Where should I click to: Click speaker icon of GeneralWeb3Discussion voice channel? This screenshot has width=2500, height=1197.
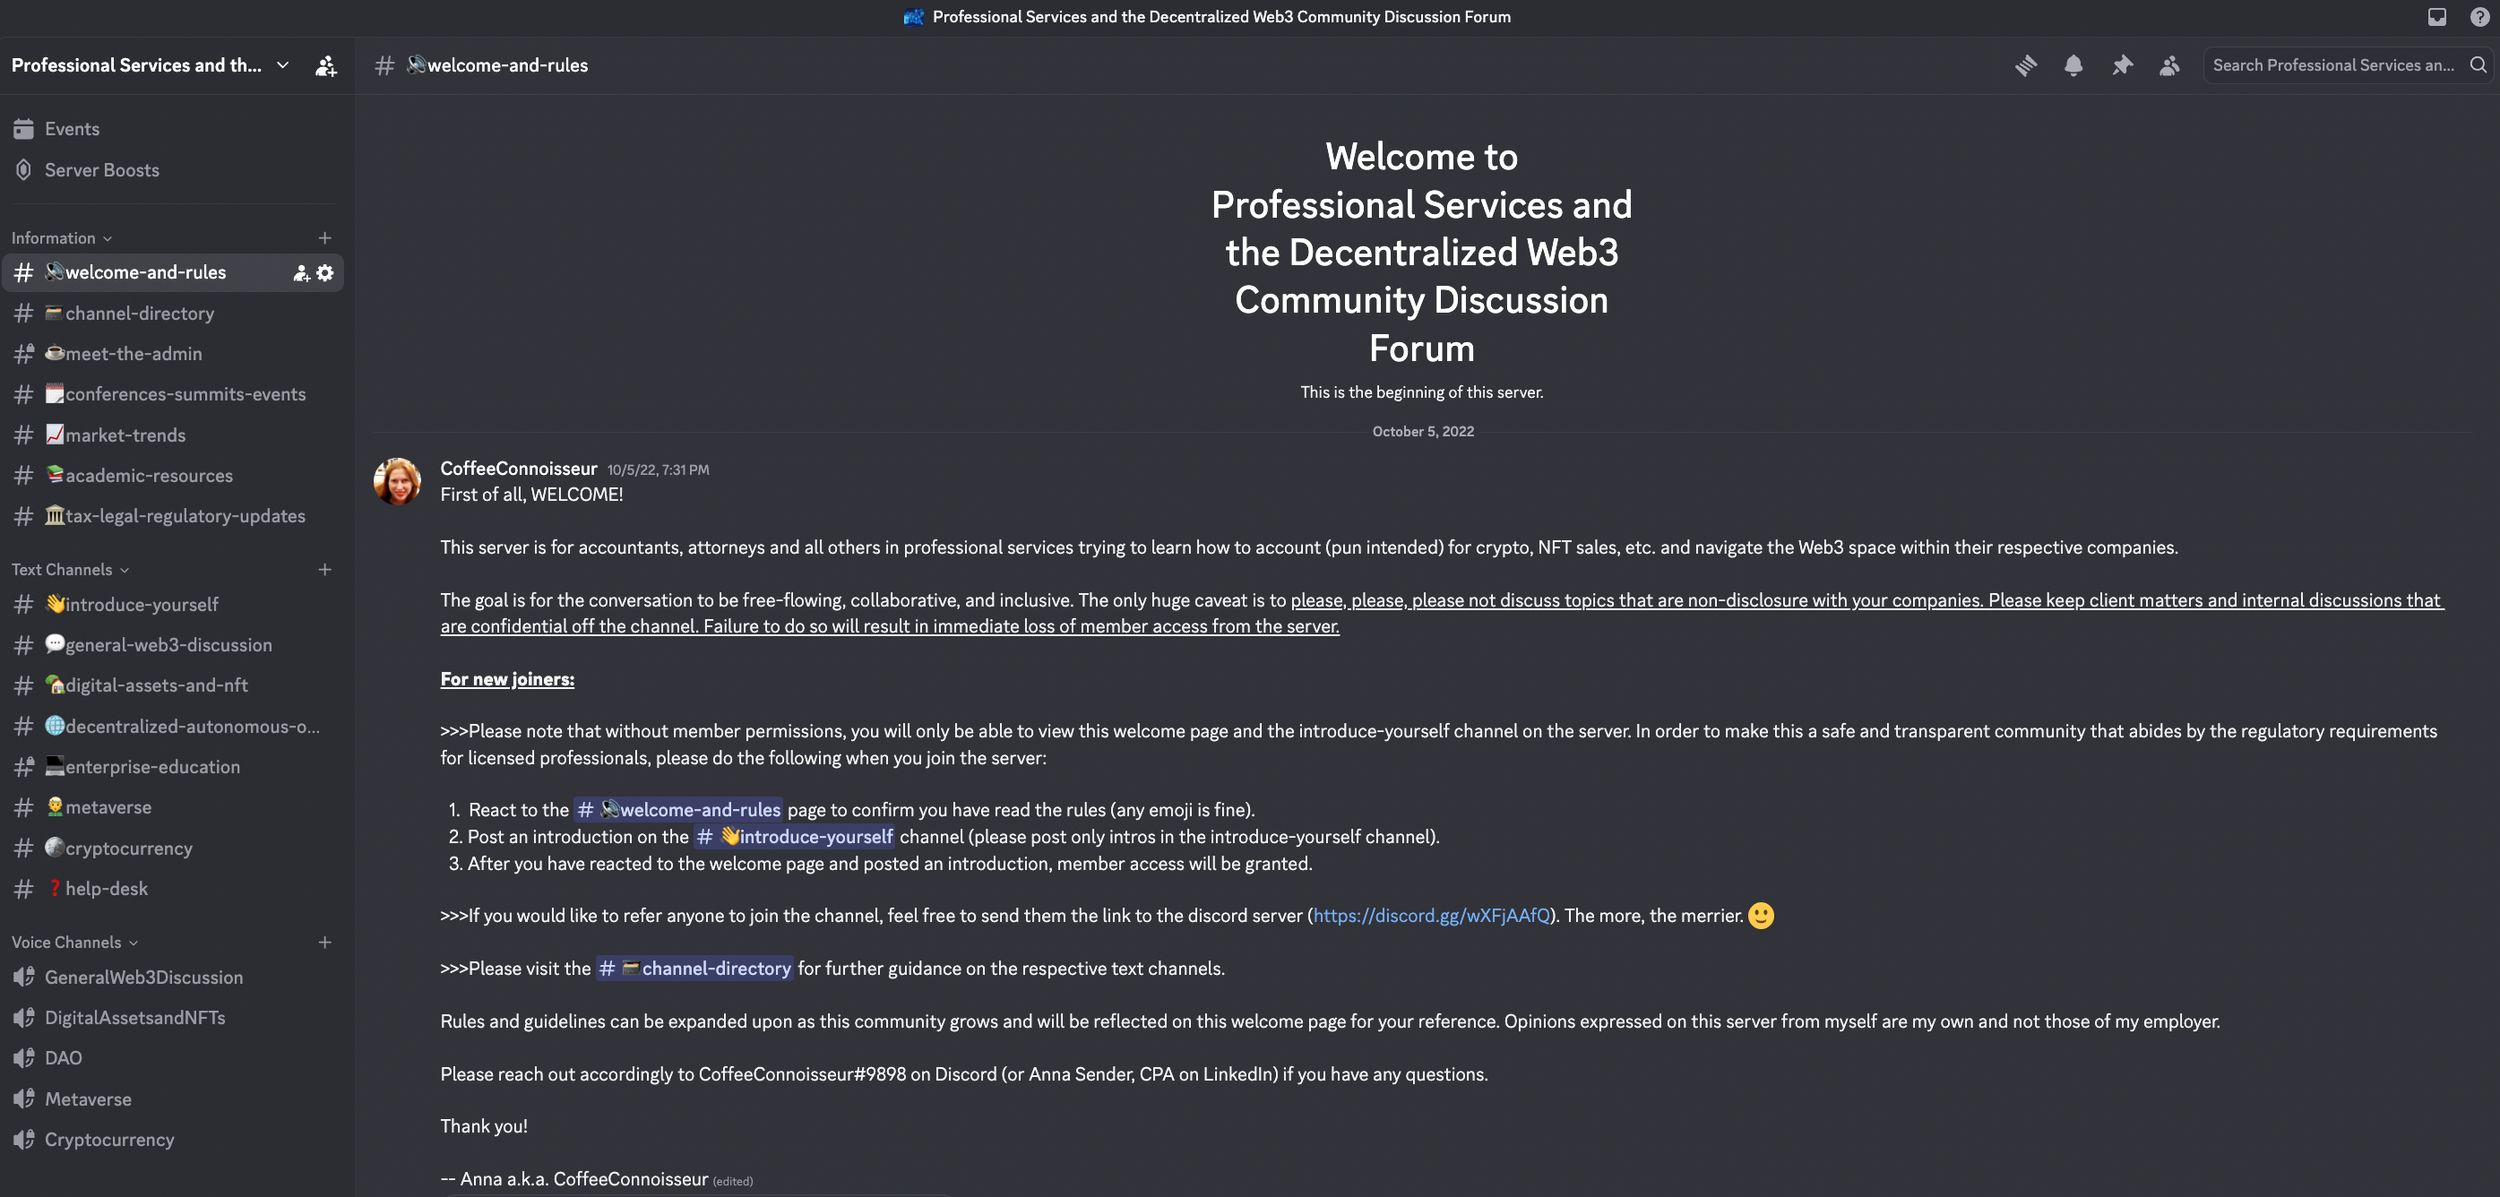tap(24, 978)
